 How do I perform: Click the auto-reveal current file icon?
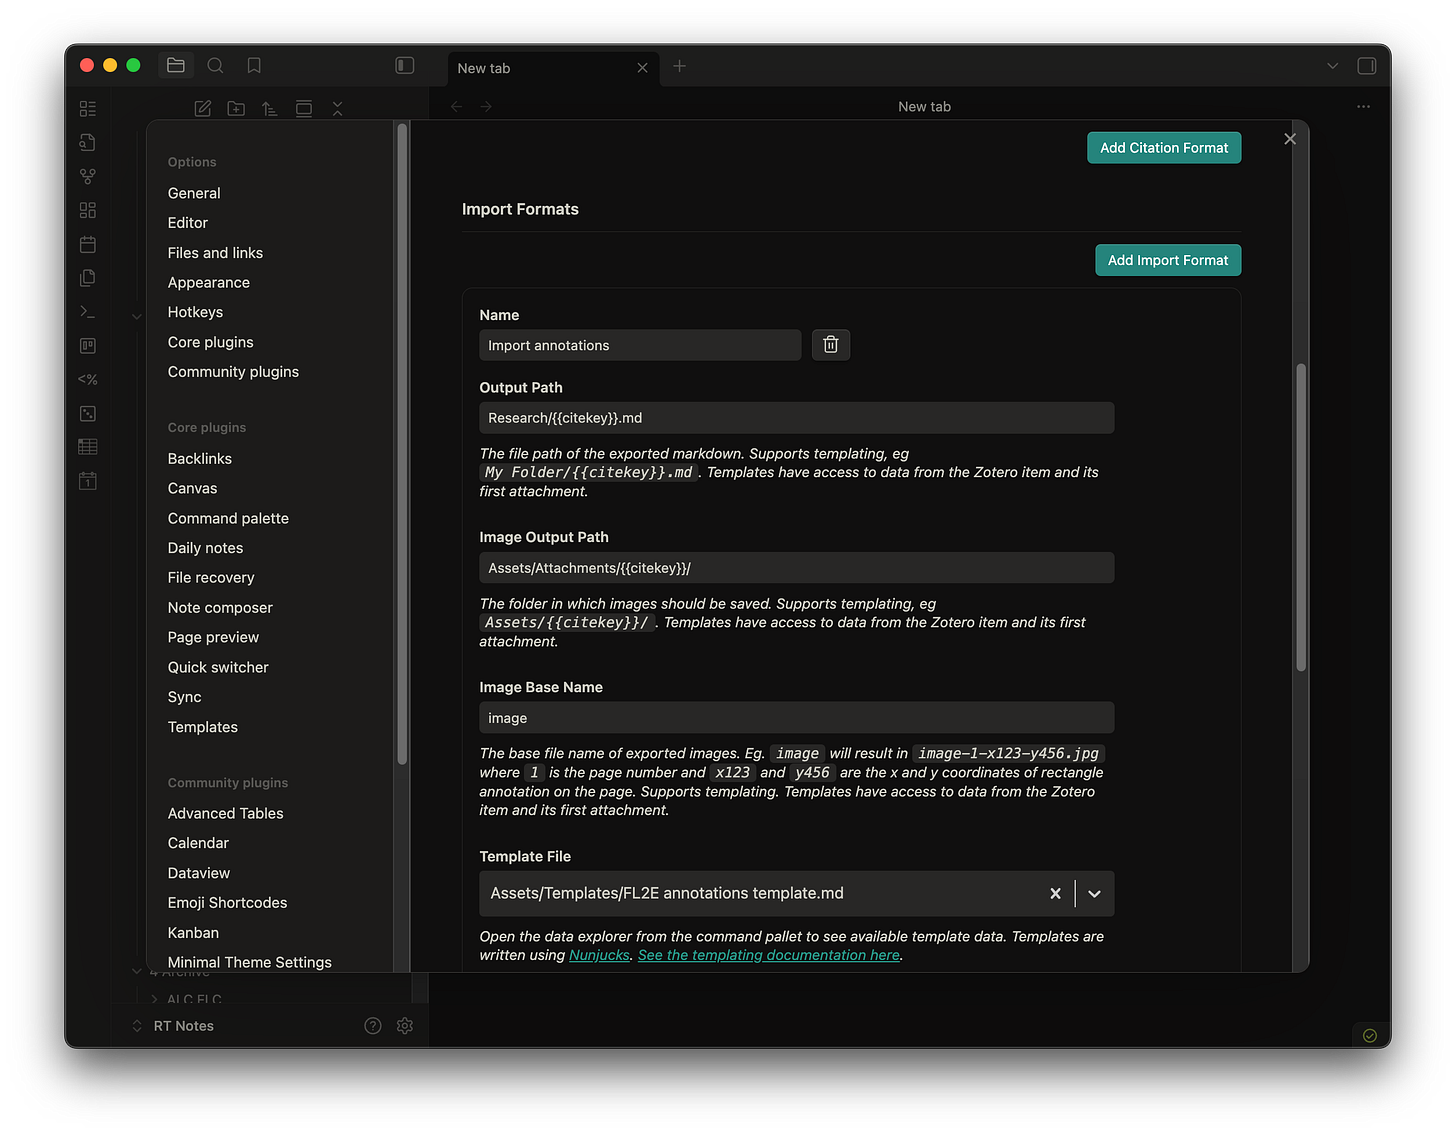pos(304,108)
